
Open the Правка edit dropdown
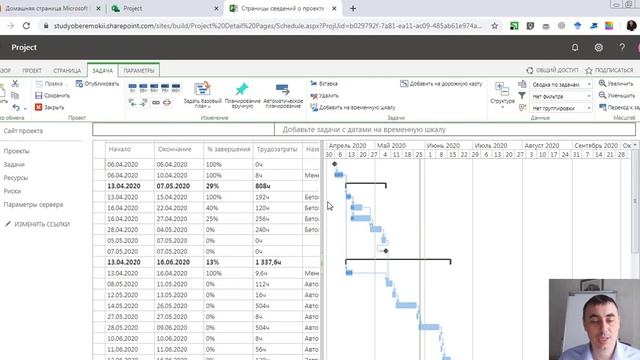[x=52, y=84]
